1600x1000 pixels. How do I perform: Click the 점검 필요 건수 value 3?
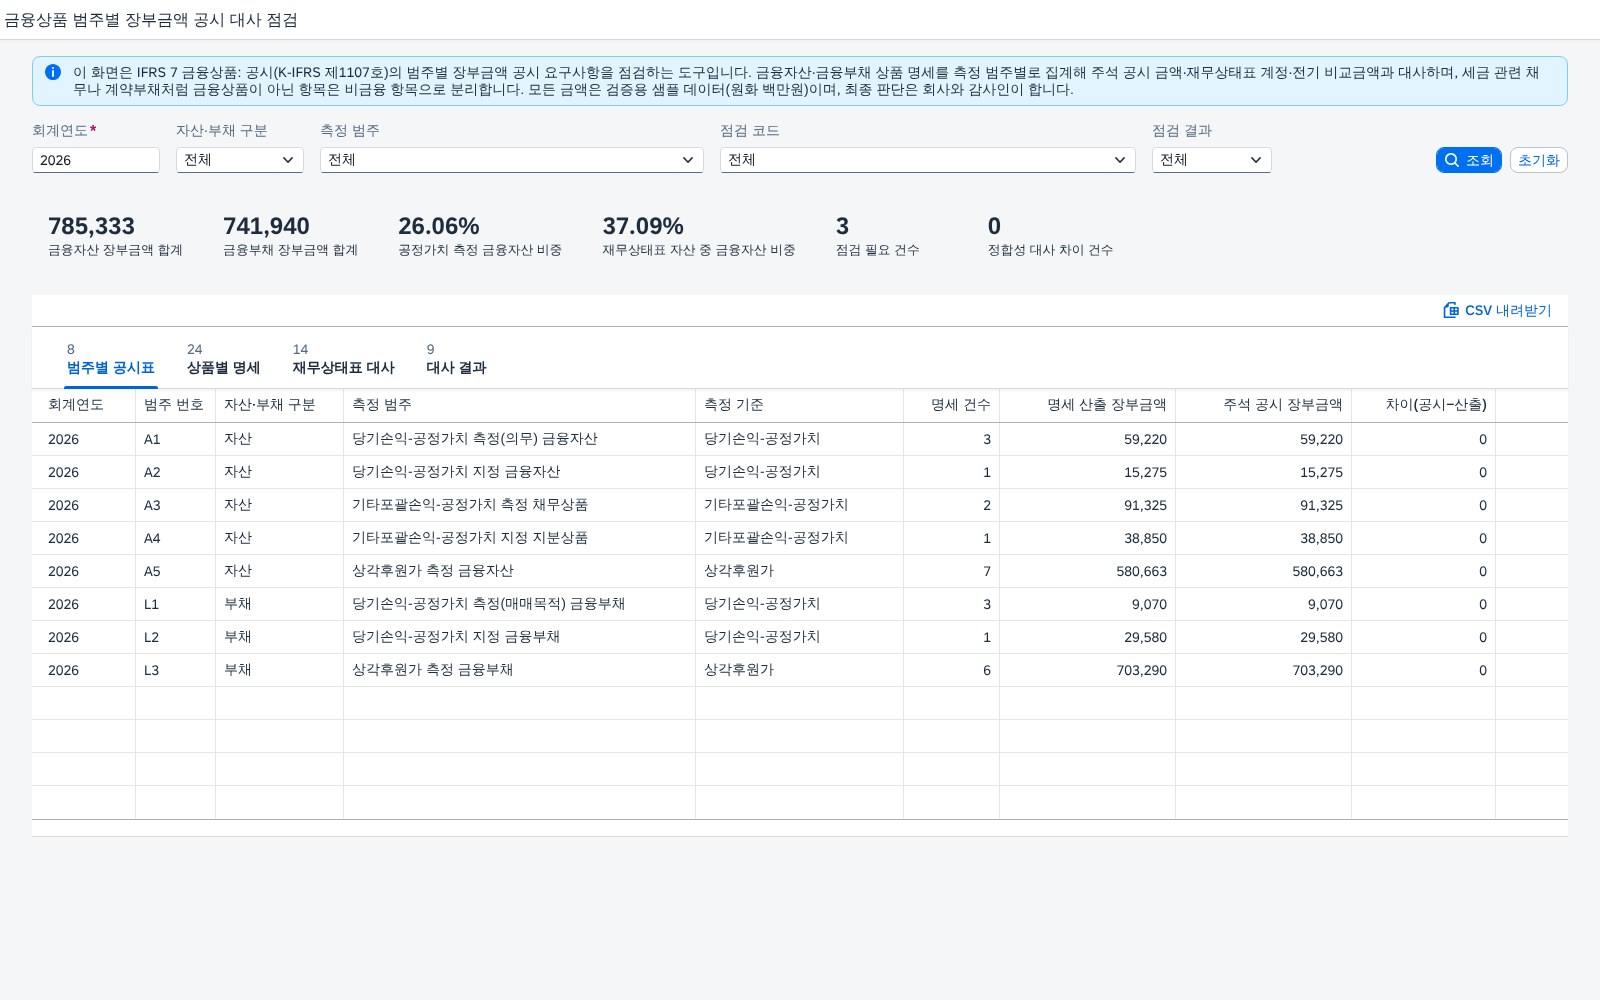842,227
